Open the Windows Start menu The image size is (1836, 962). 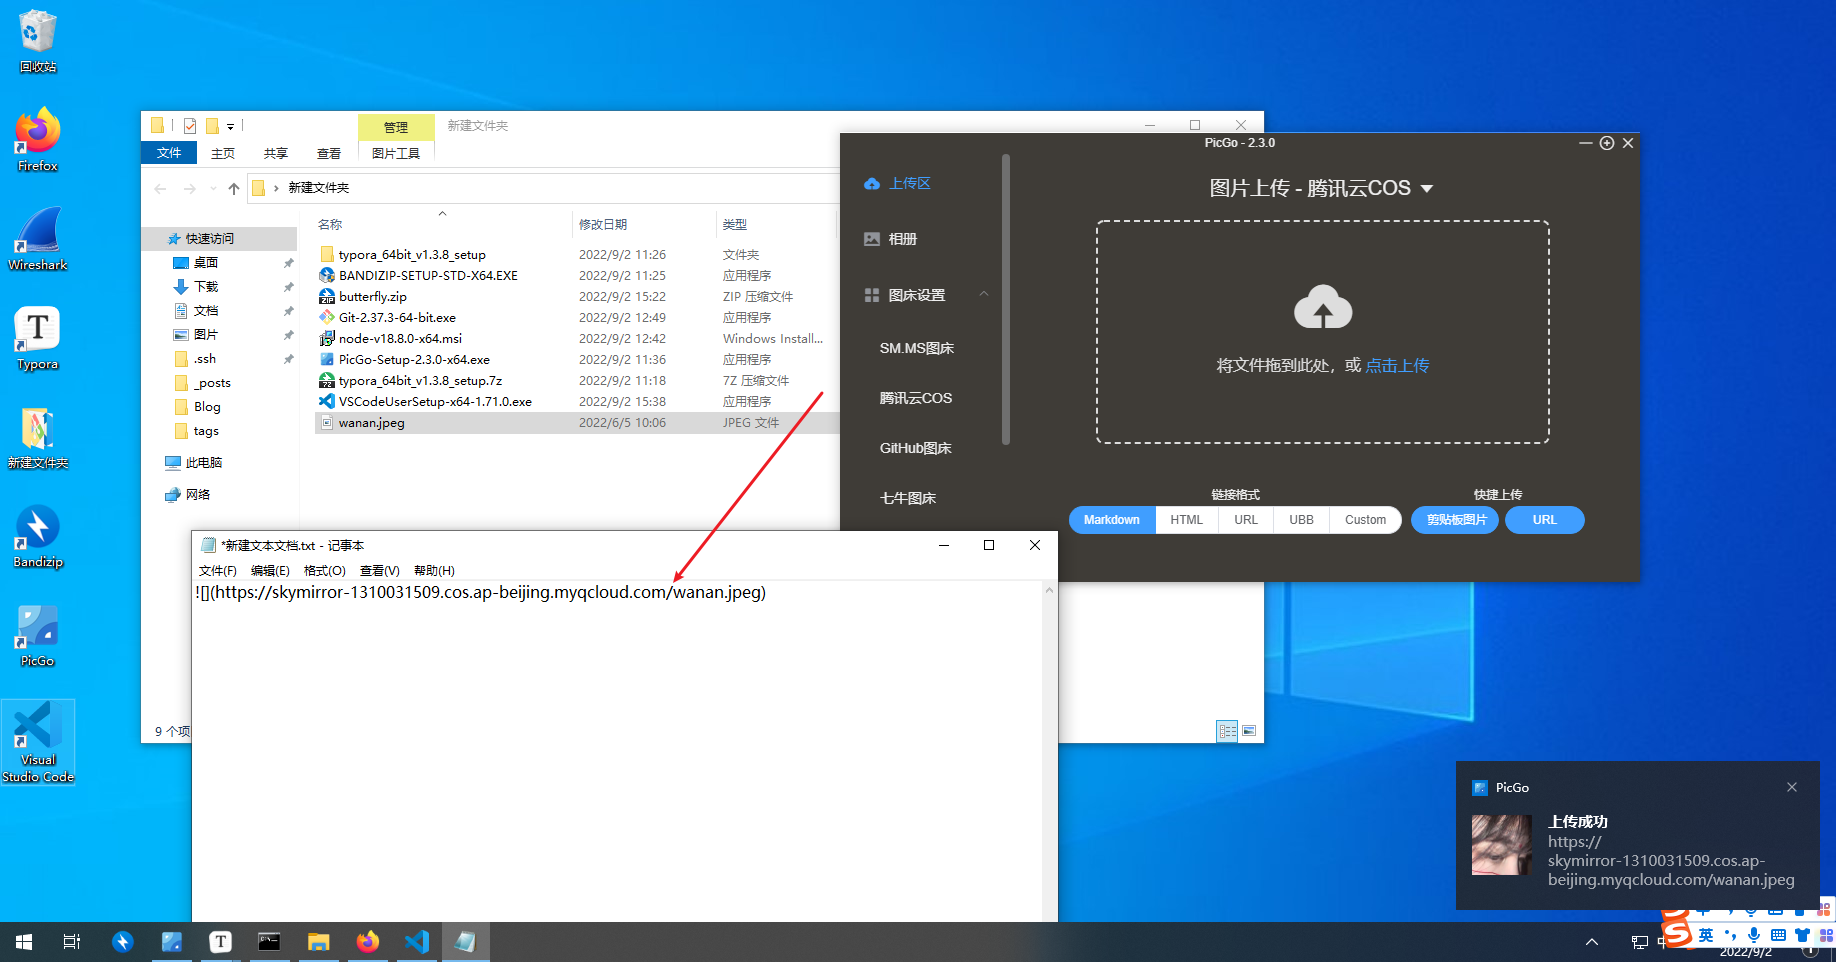24,941
